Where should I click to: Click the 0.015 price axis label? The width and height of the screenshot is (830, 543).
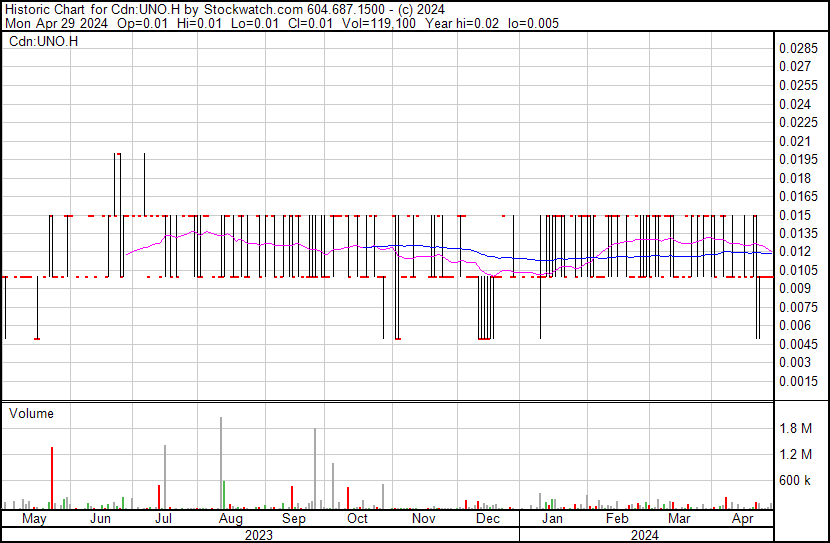click(796, 215)
